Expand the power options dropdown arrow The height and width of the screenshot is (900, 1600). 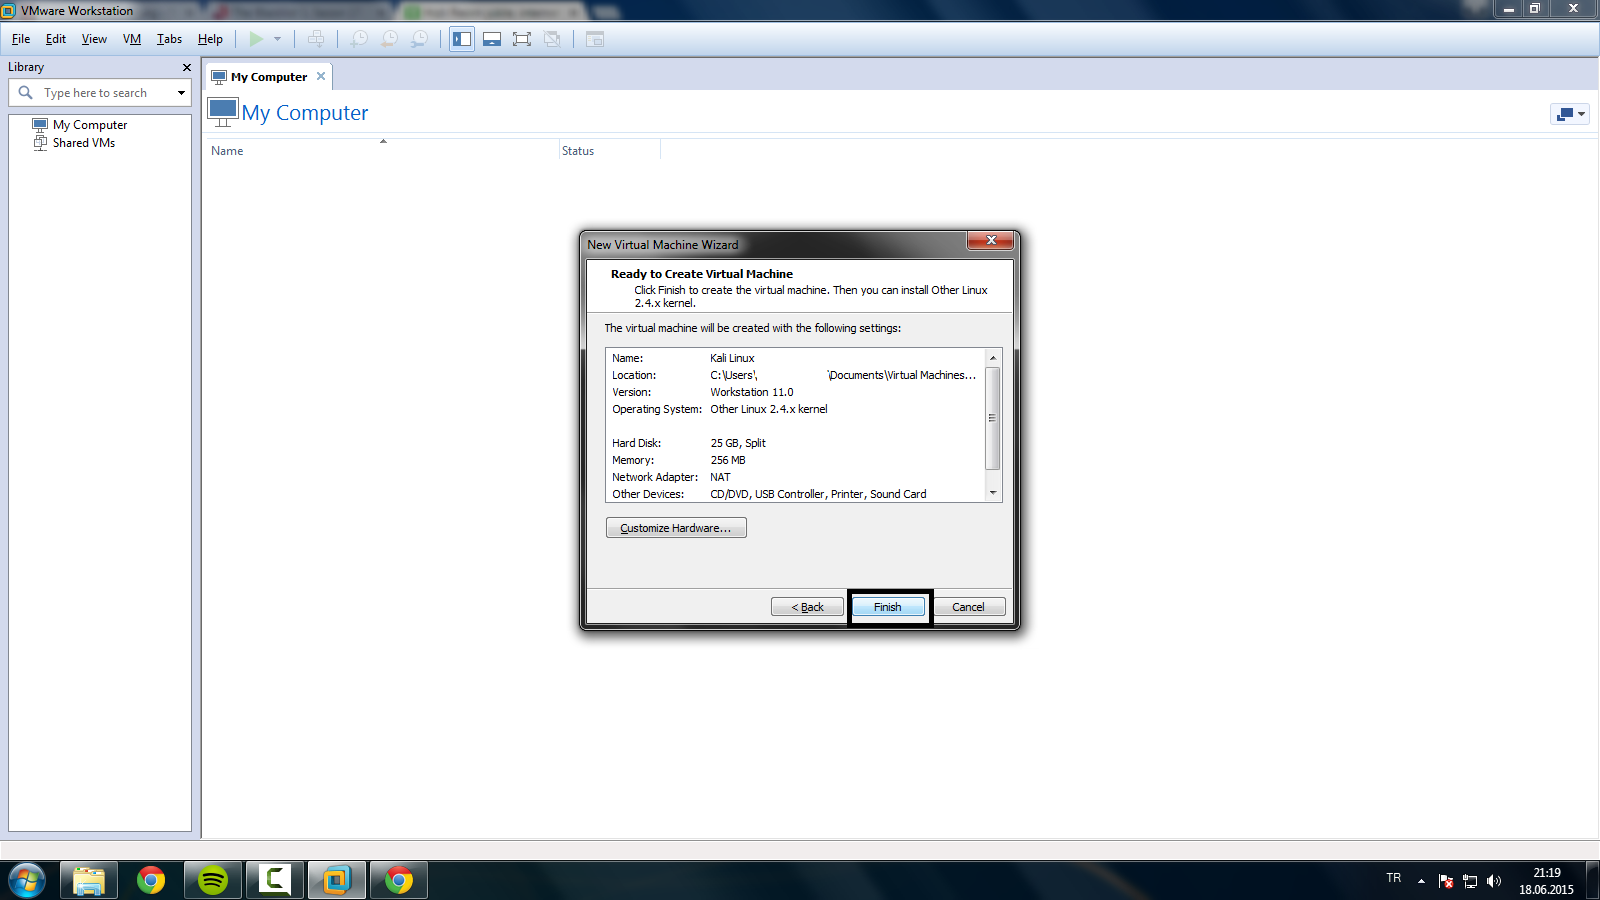coord(277,39)
